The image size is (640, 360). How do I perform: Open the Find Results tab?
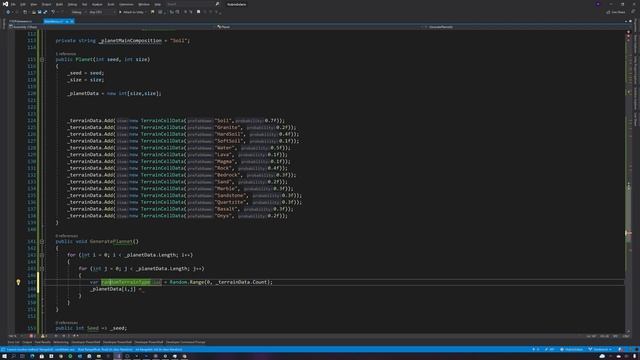point(42,342)
